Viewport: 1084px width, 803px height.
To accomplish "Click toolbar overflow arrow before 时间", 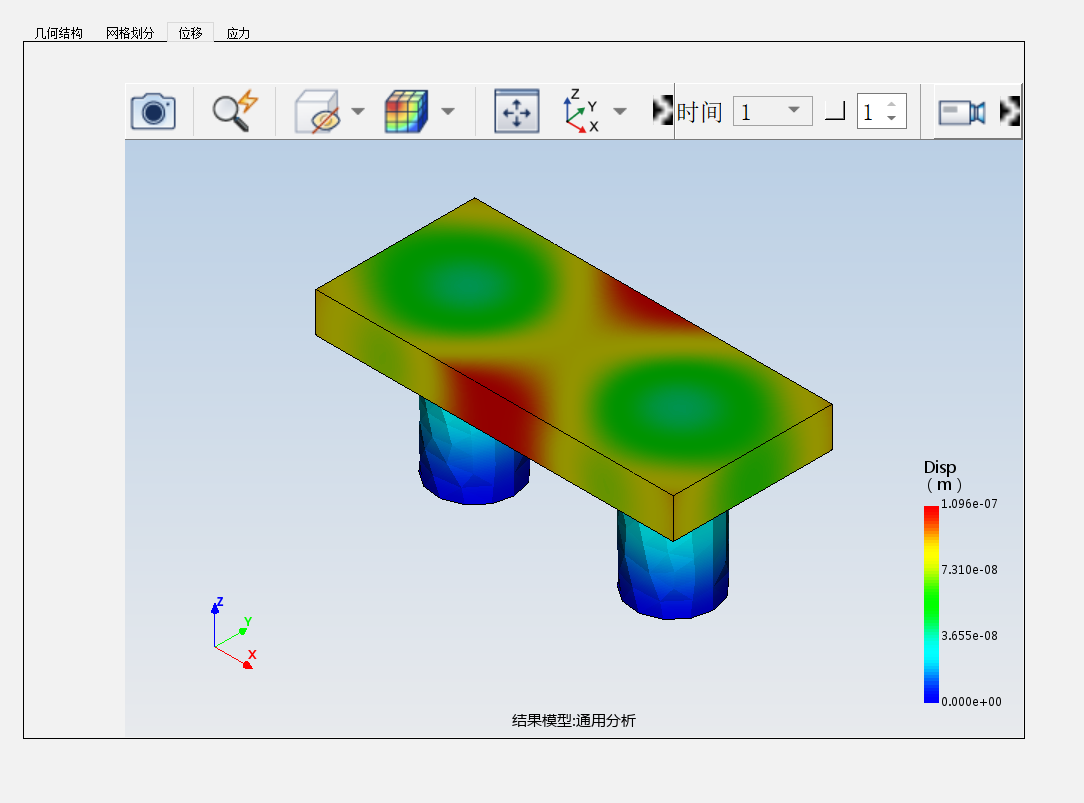I will pyautogui.click(x=663, y=111).
